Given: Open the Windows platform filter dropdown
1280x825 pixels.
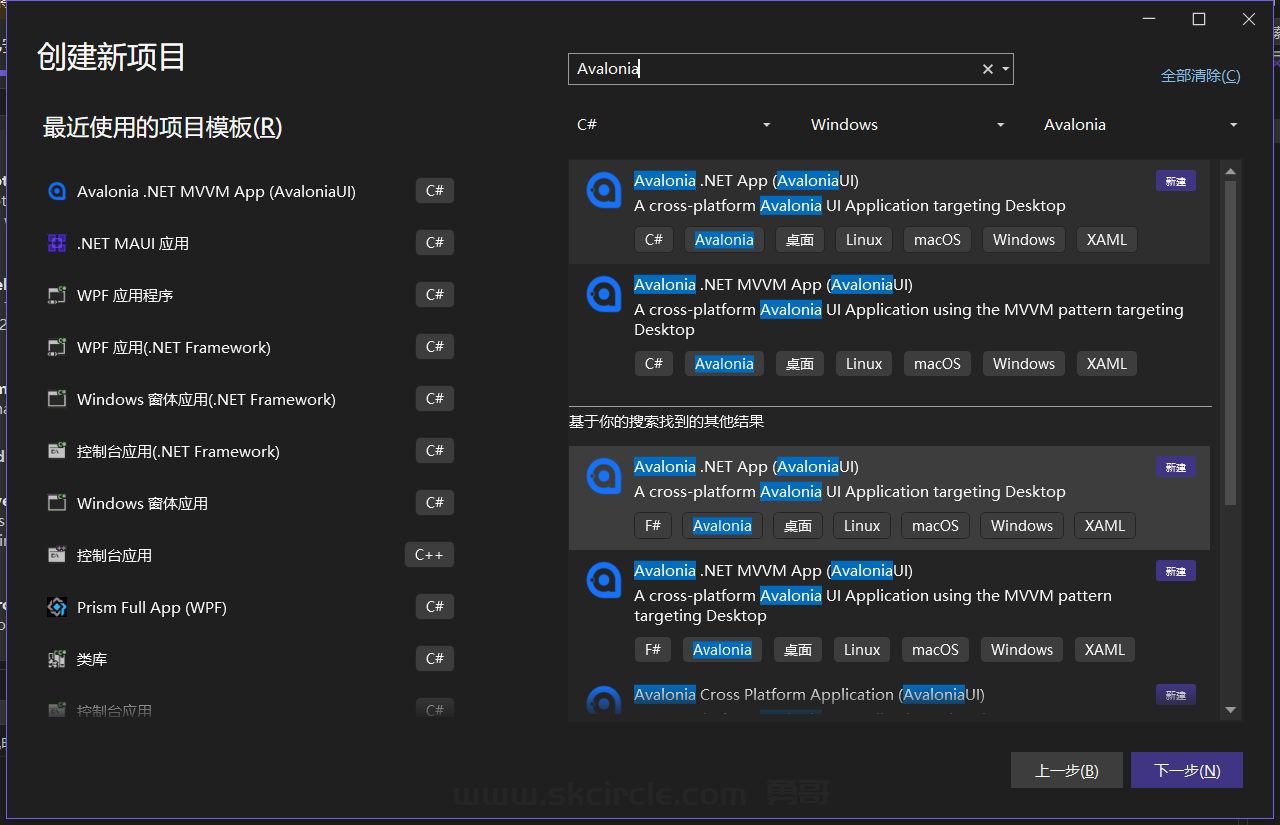Looking at the screenshot, I should (x=907, y=125).
